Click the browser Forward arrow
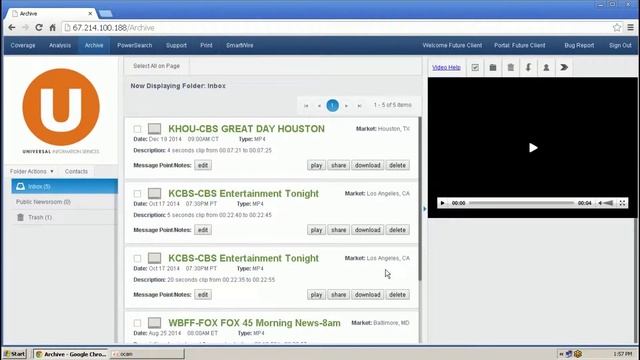640x360 pixels. point(25,28)
